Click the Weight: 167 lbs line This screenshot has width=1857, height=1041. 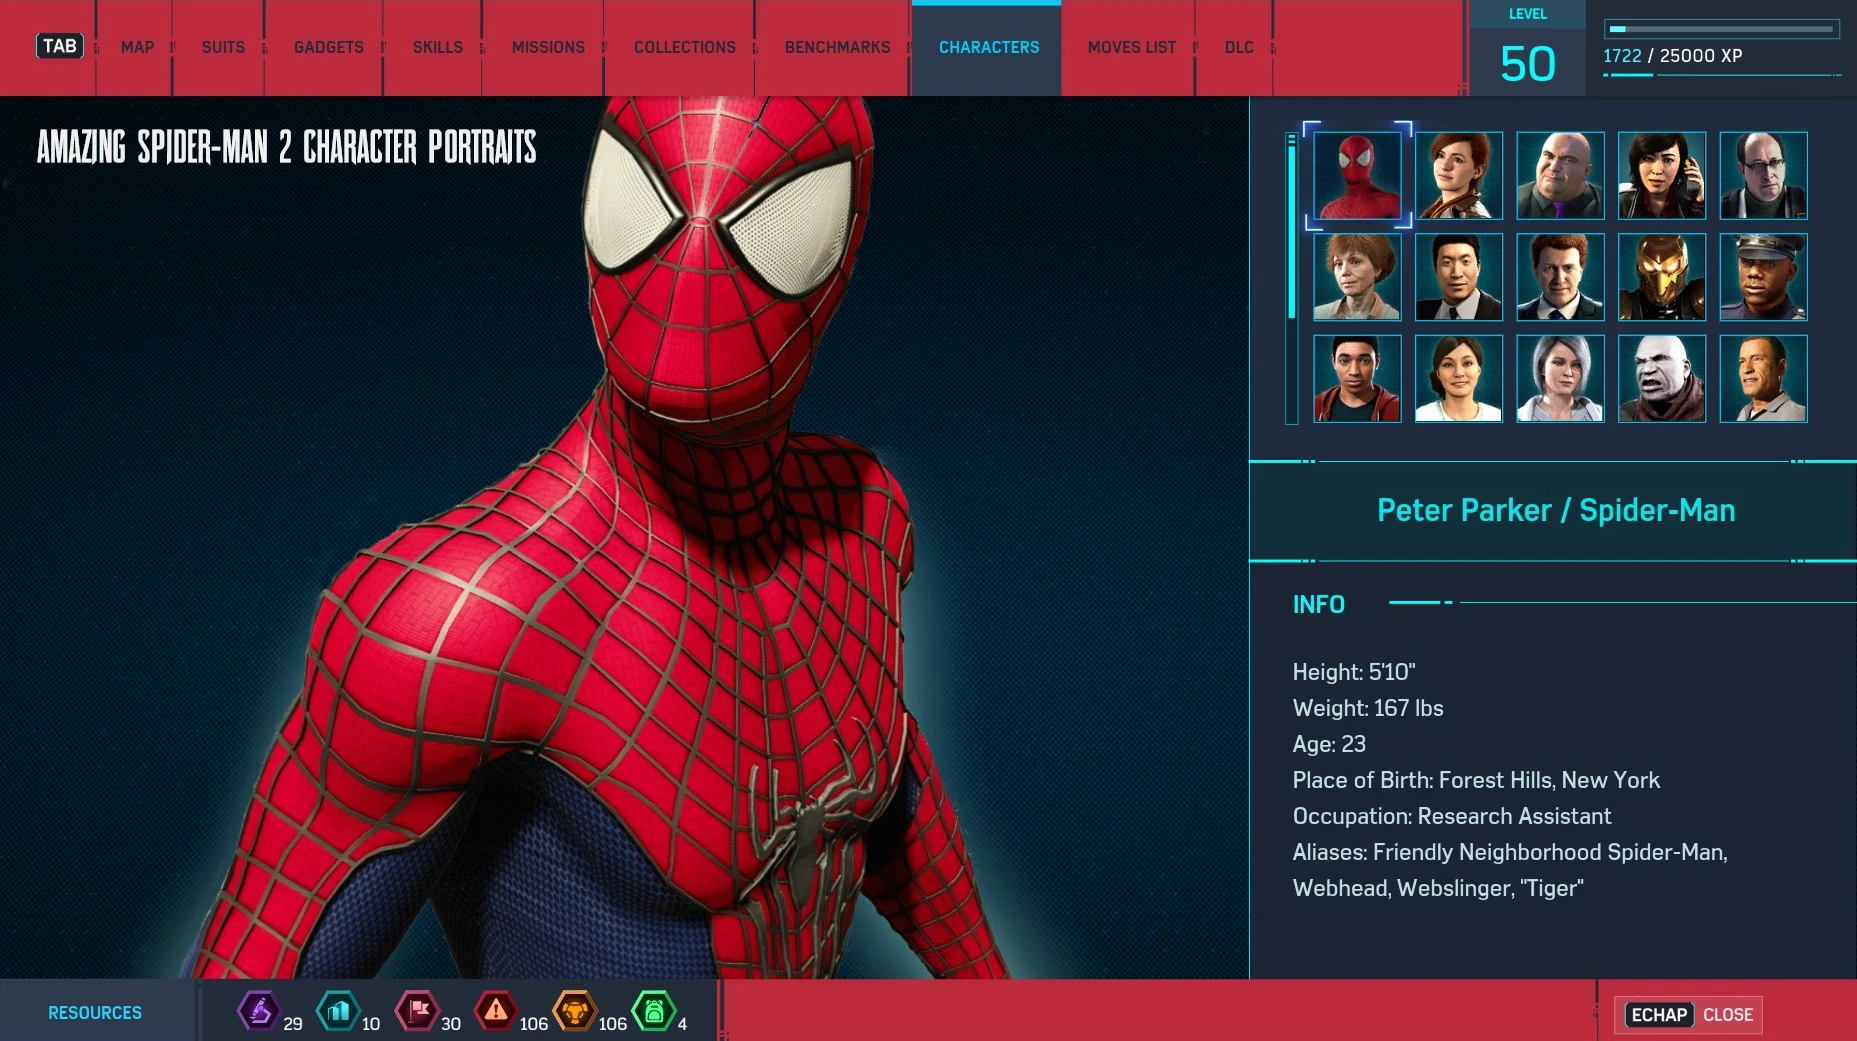coord(1368,708)
